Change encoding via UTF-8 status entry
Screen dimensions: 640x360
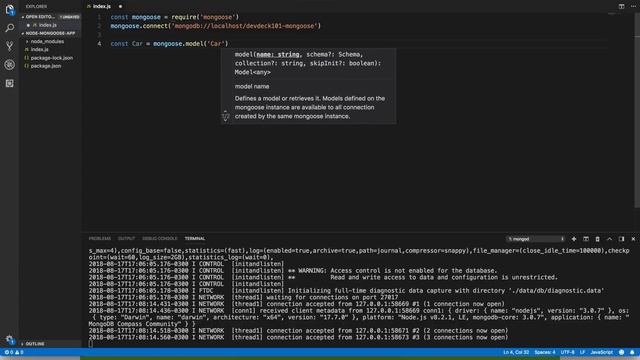pyautogui.click(x=567, y=352)
